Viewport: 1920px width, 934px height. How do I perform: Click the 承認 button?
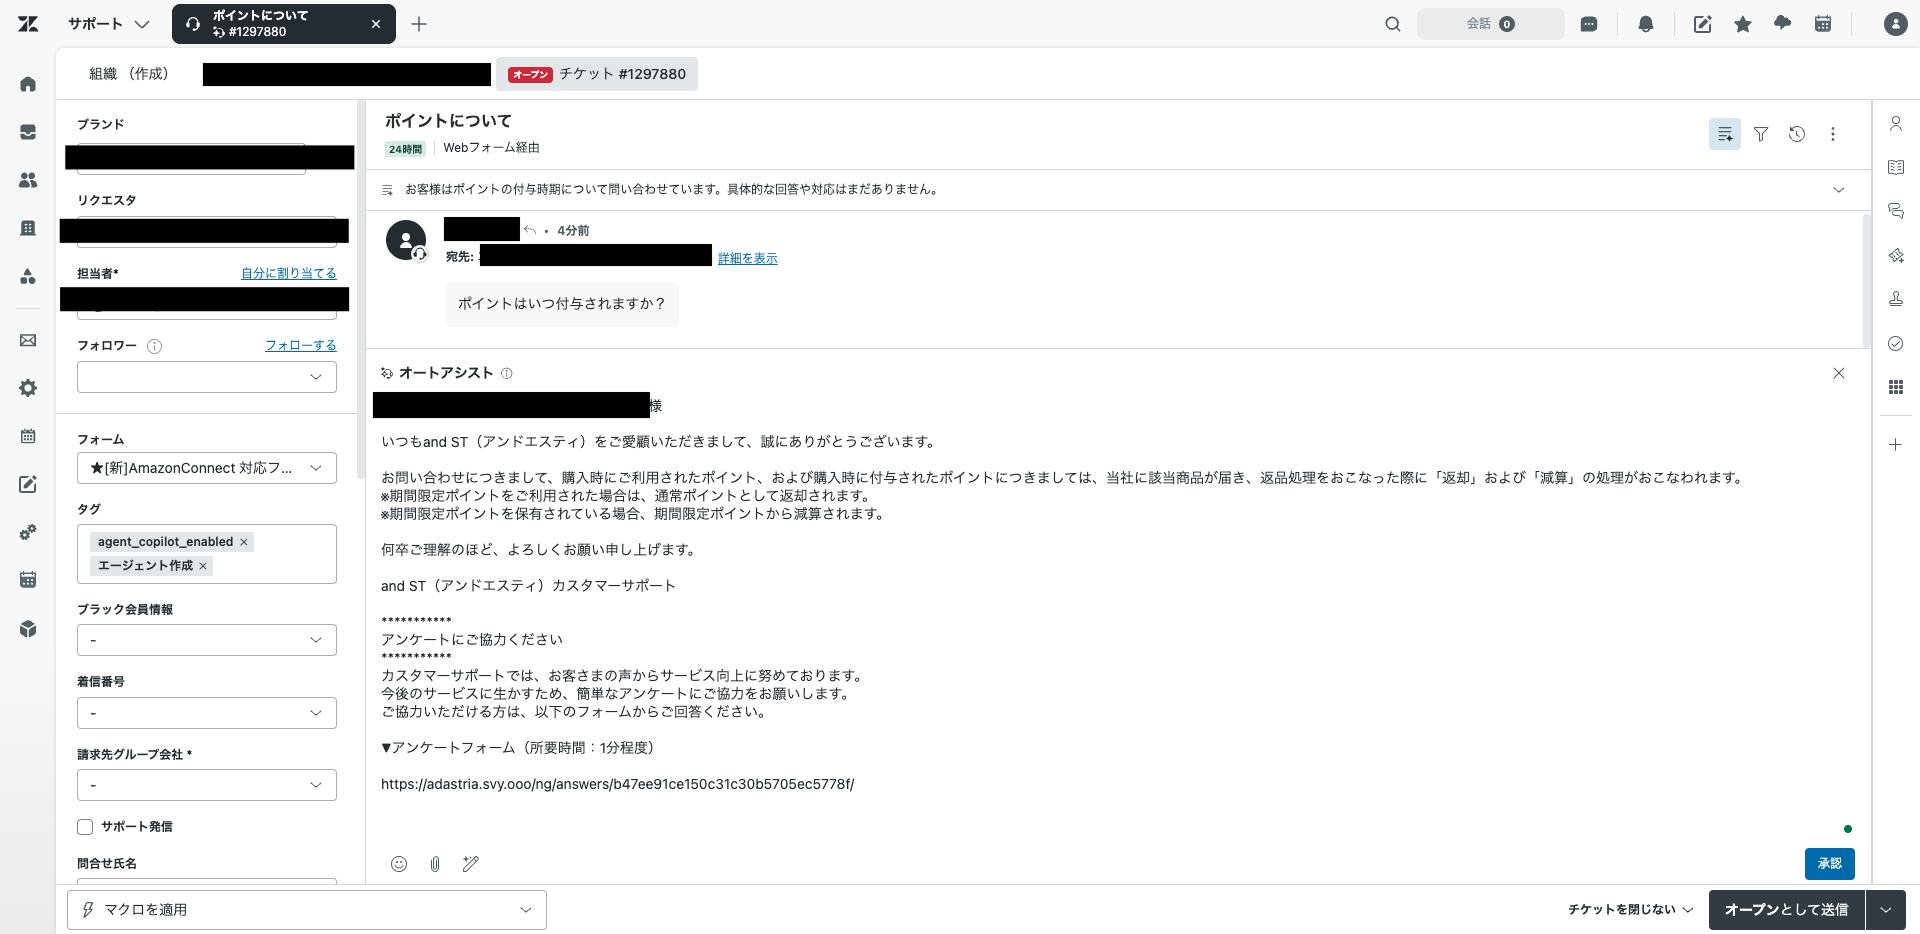tap(1830, 864)
